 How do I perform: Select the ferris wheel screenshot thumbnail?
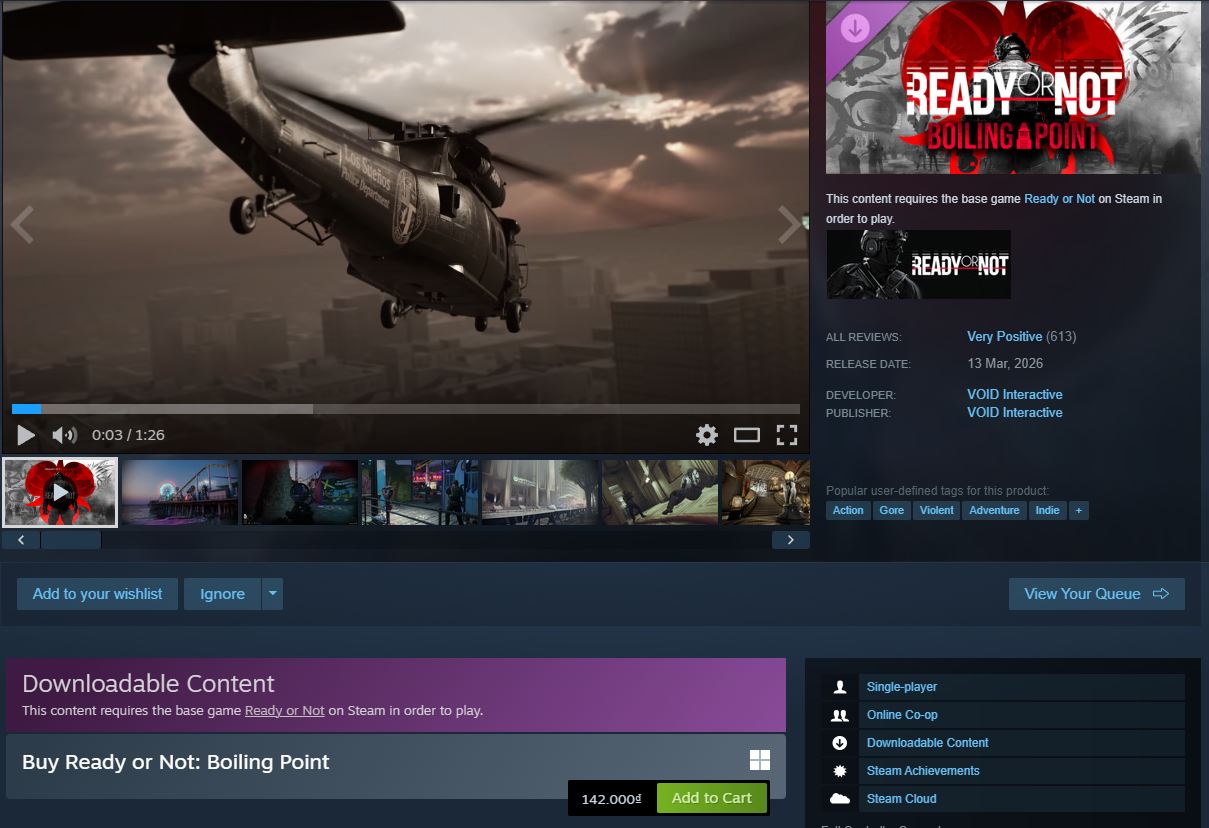(x=179, y=491)
